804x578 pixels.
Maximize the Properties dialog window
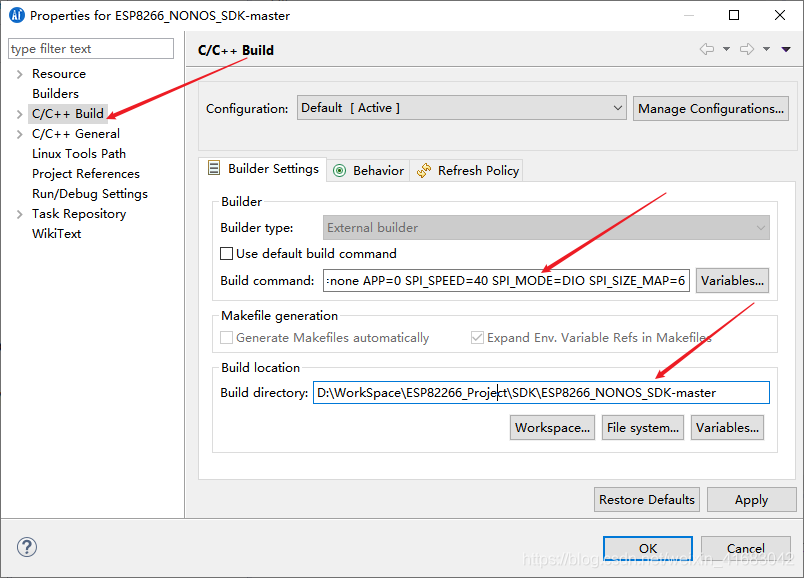pos(734,15)
